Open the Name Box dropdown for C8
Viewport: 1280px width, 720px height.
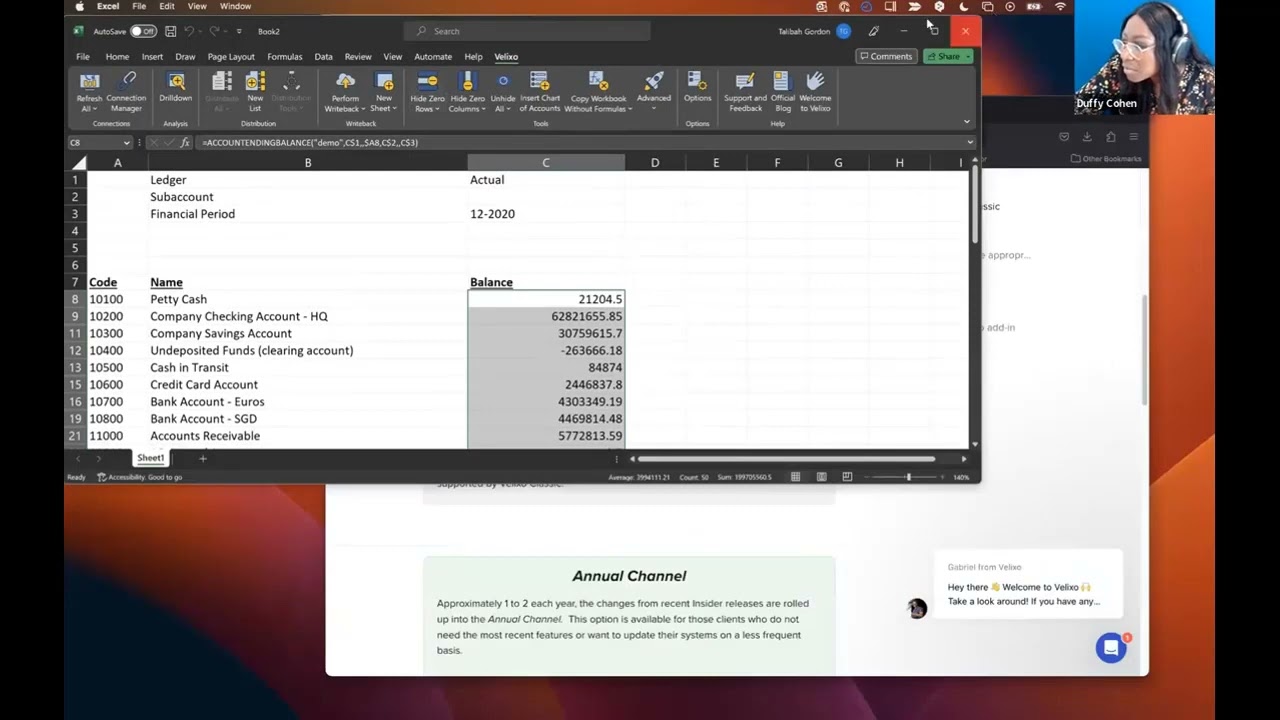pyautogui.click(x=126, y=143)
